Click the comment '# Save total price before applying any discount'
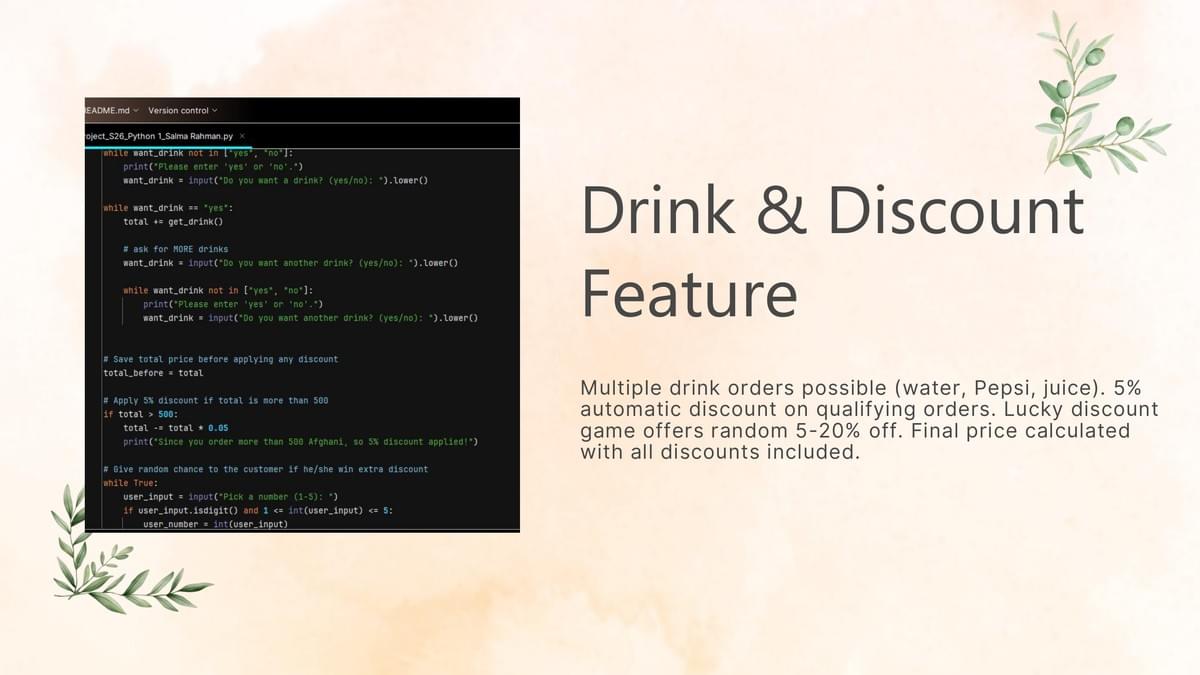 tap(220, 359)
